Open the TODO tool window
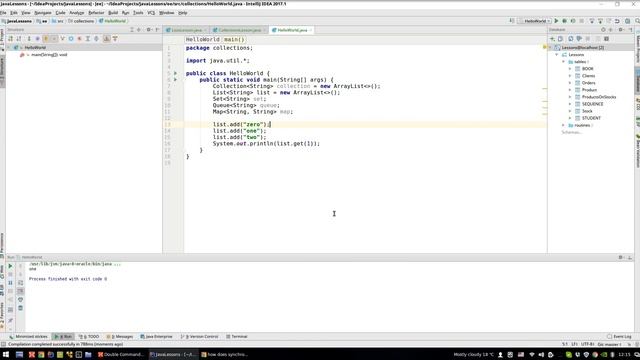640x360 pixels. tap(89, 337)
